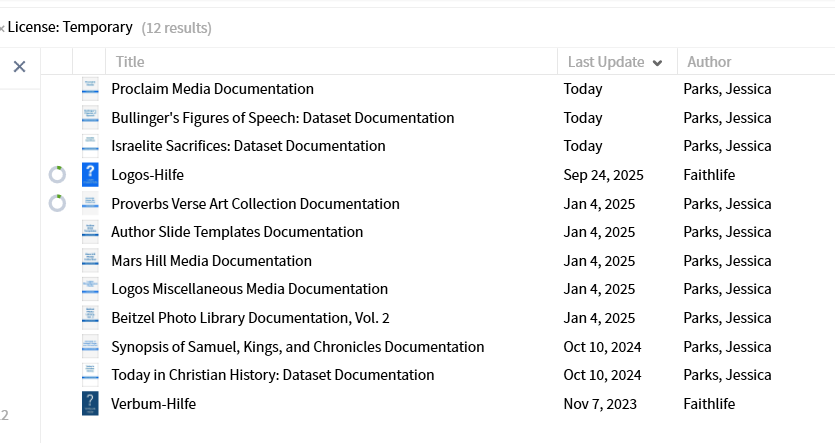
Task: Toggle sort arrow on Last Update column
Action: (x=657, y=63)
